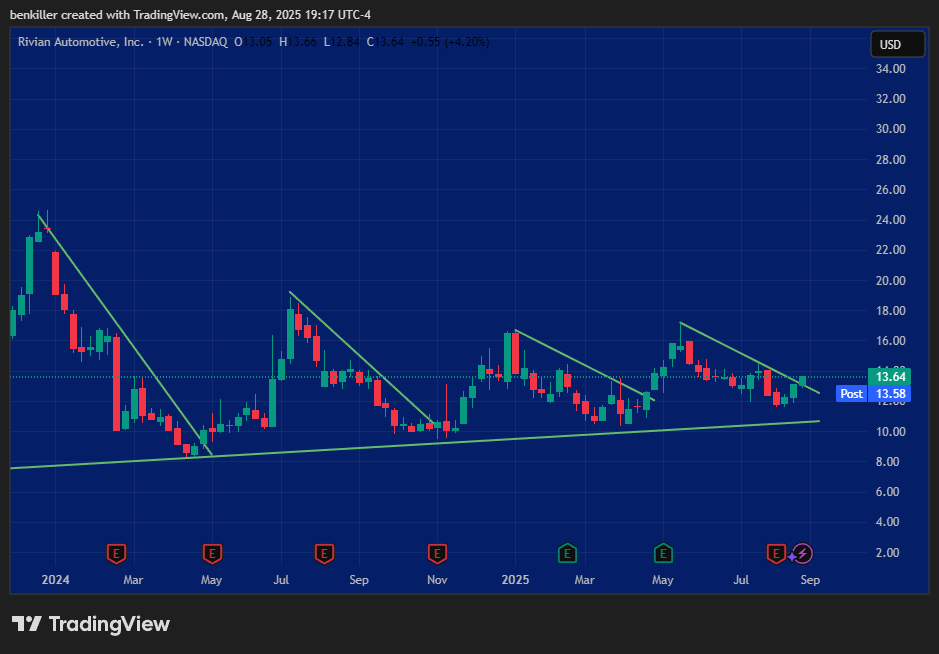
Task: Click the 22.00 price axis label
Action: [x=890, y=250]
